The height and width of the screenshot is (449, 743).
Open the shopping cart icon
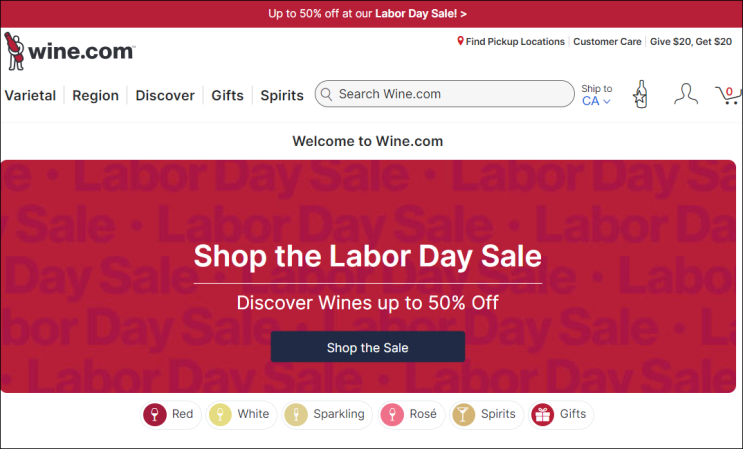coord(727,95)
